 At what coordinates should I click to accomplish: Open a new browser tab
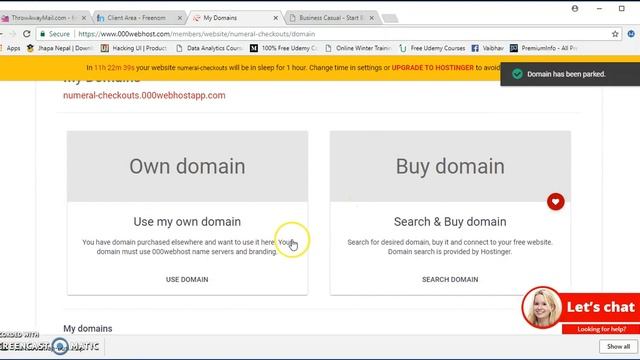coord(390,18)
